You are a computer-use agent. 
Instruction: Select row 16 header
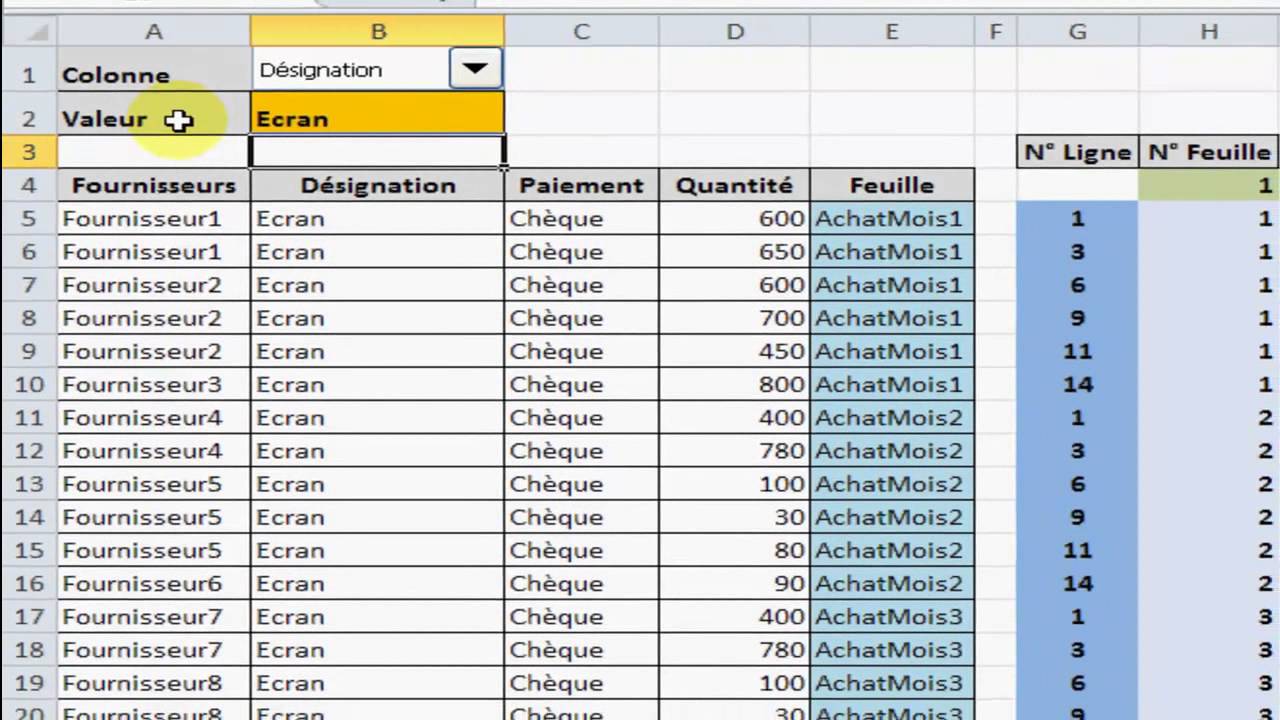(29, 583)
